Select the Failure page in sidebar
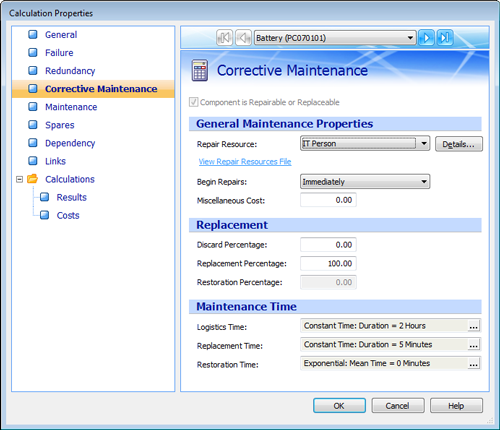This screenshot has height=430, width=500. pyautogui.click(x=59, y=53)
